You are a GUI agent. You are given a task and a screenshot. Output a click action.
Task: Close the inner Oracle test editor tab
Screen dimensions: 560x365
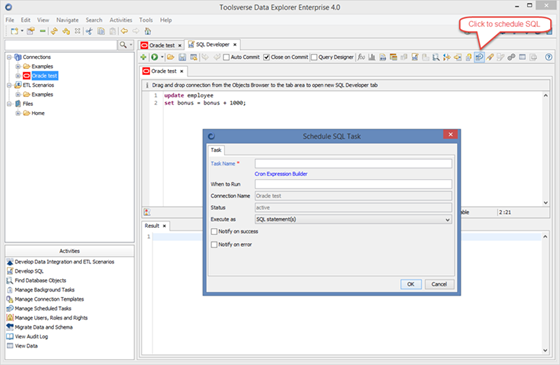181,71
